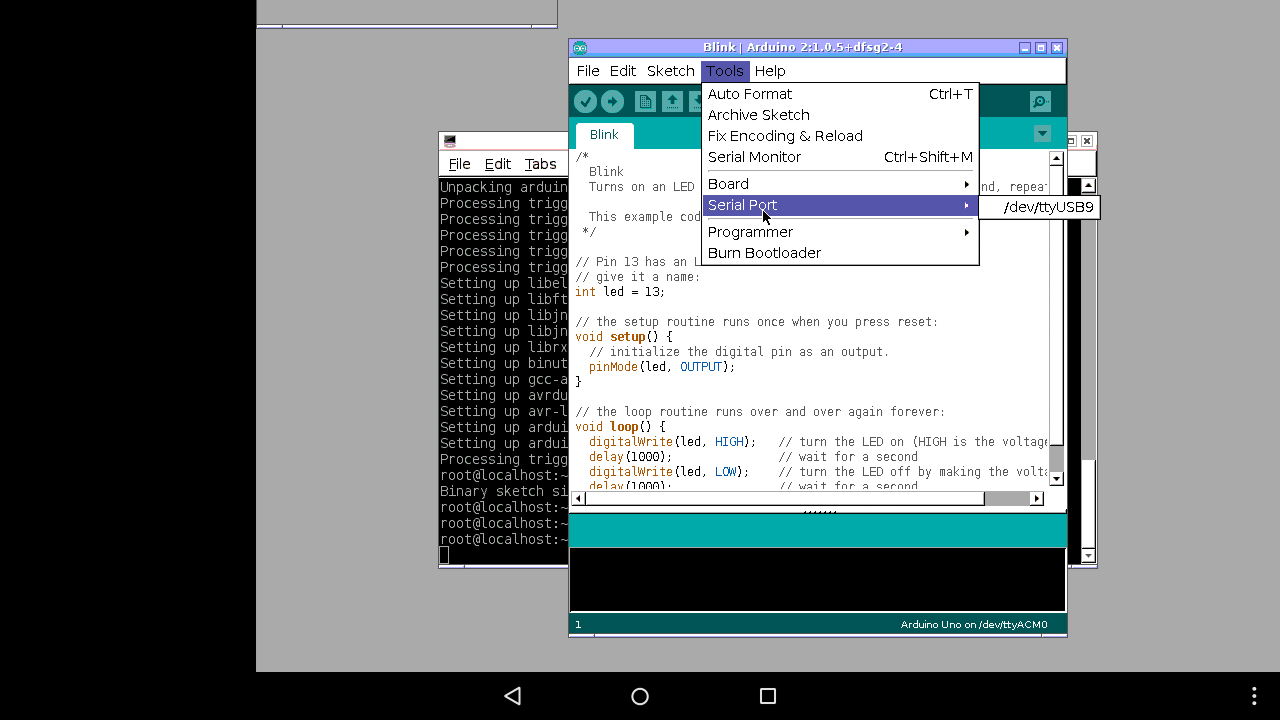Click the "void setup() {" line

(624, 337)
